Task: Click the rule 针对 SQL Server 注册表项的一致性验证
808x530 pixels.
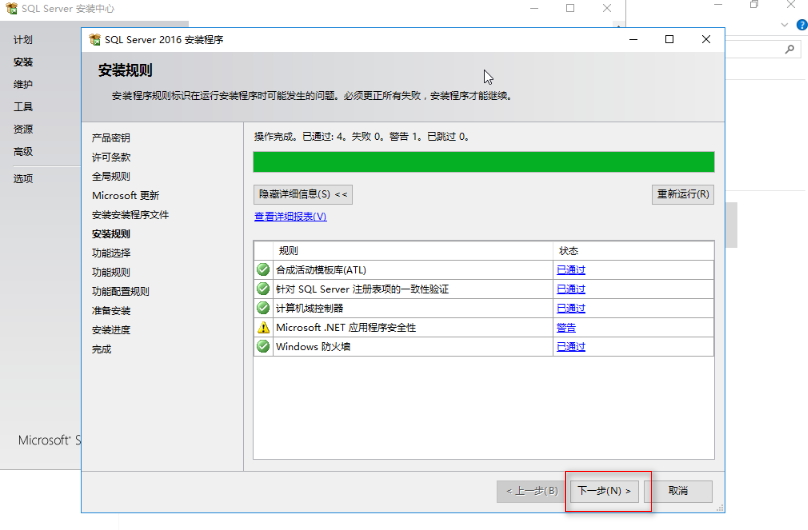Action: coord(362,289)
